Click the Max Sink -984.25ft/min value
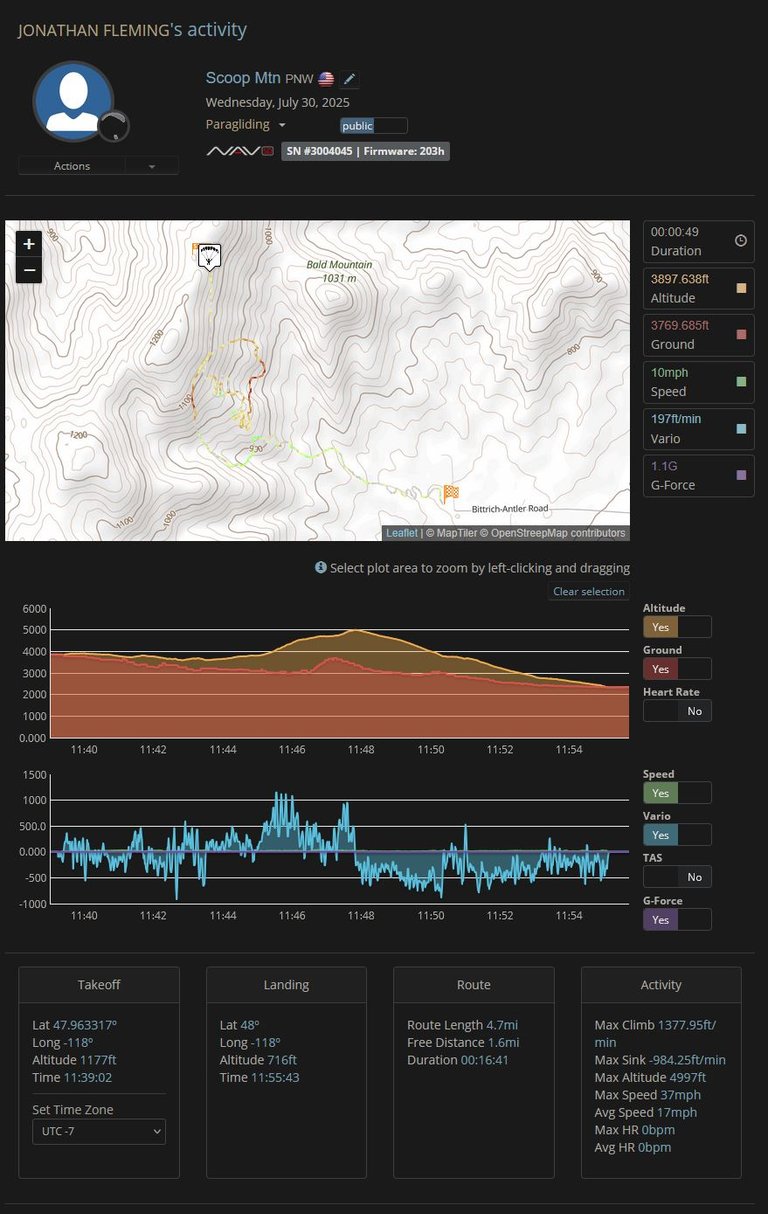 pos(688,1060)
